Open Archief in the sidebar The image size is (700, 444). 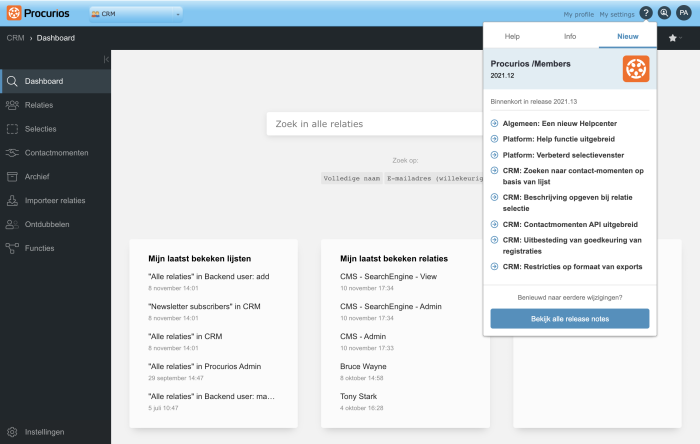(x=55, y=177)
